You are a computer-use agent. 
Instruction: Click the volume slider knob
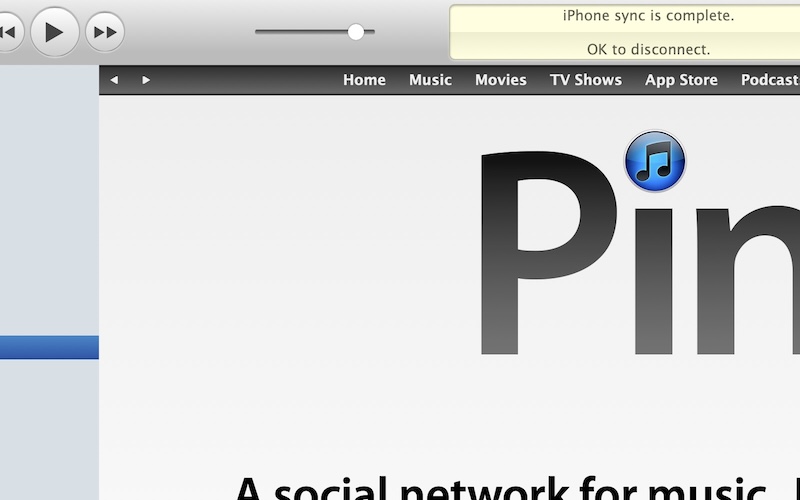(x=356, y=32)
